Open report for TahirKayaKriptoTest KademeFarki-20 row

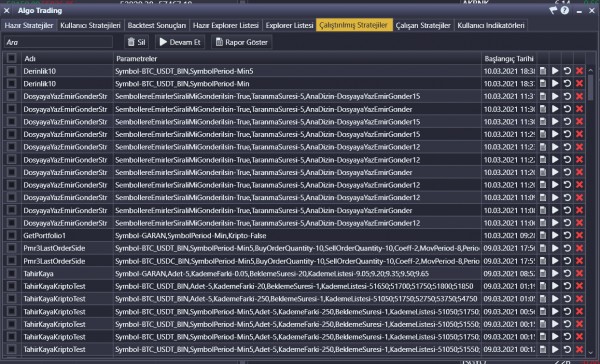(543, 286)
